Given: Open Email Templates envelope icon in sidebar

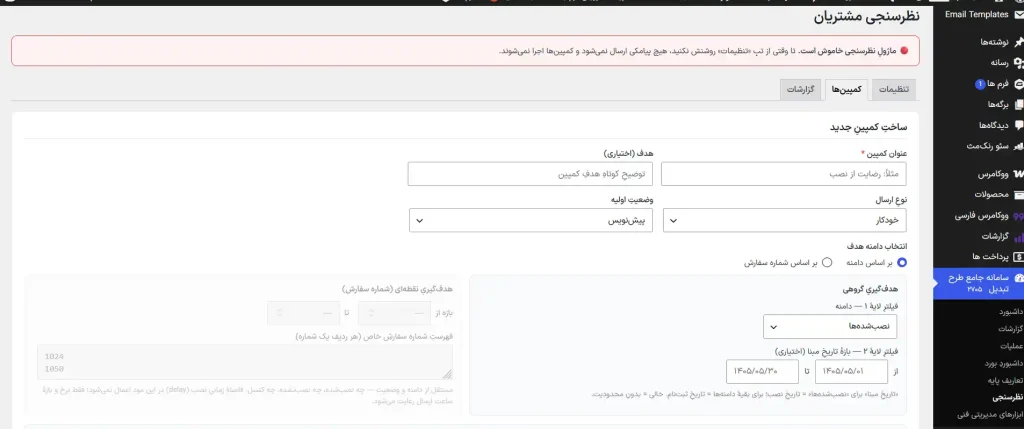Looking at the screenshot, I should pyautogui.click(x=1018, y=14).
